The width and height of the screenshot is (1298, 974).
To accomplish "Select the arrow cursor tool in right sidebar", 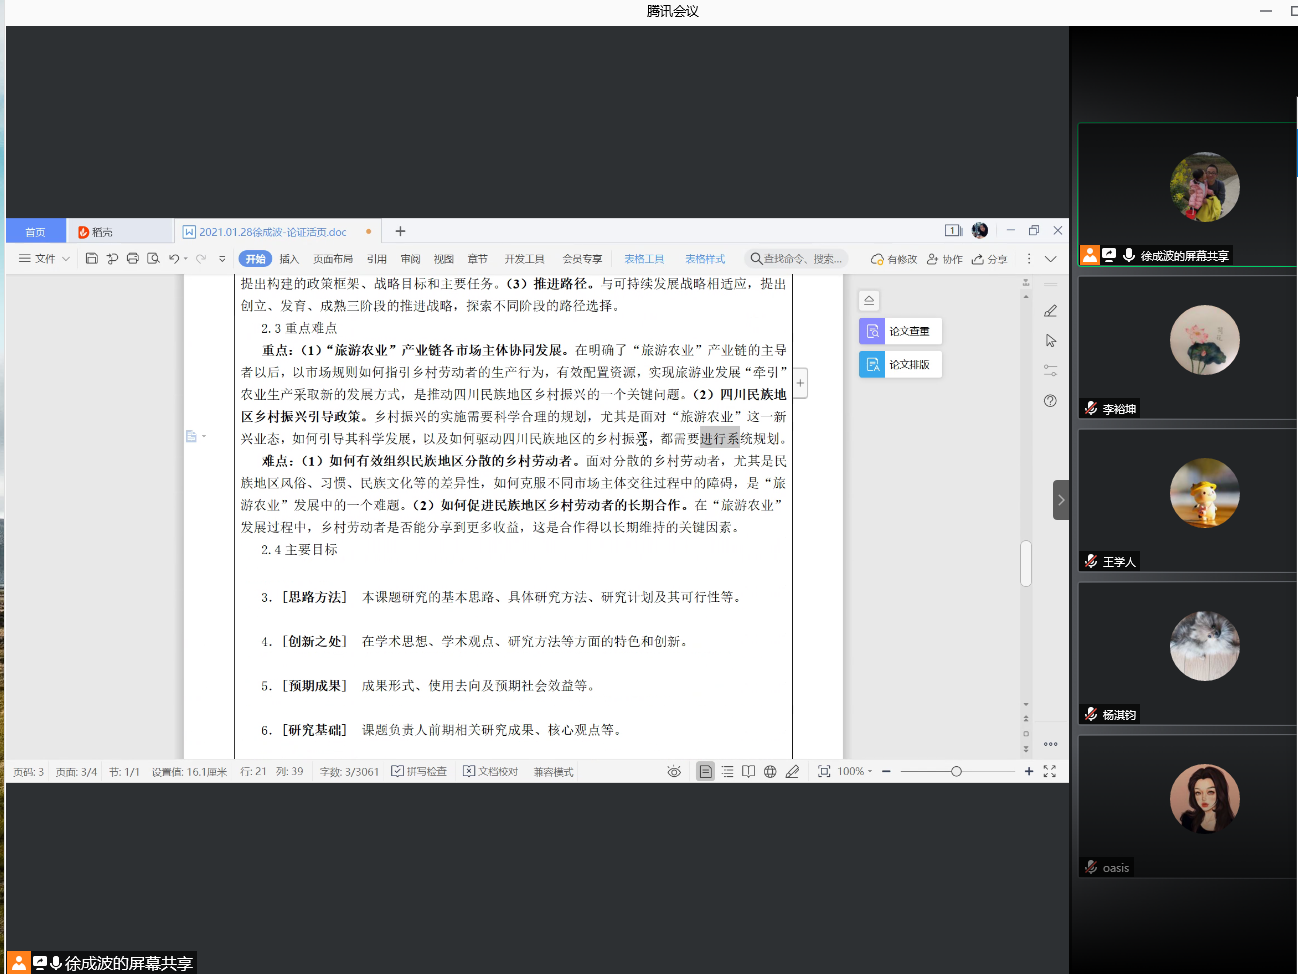I will pyautogui.click(x=1050, y=341).
